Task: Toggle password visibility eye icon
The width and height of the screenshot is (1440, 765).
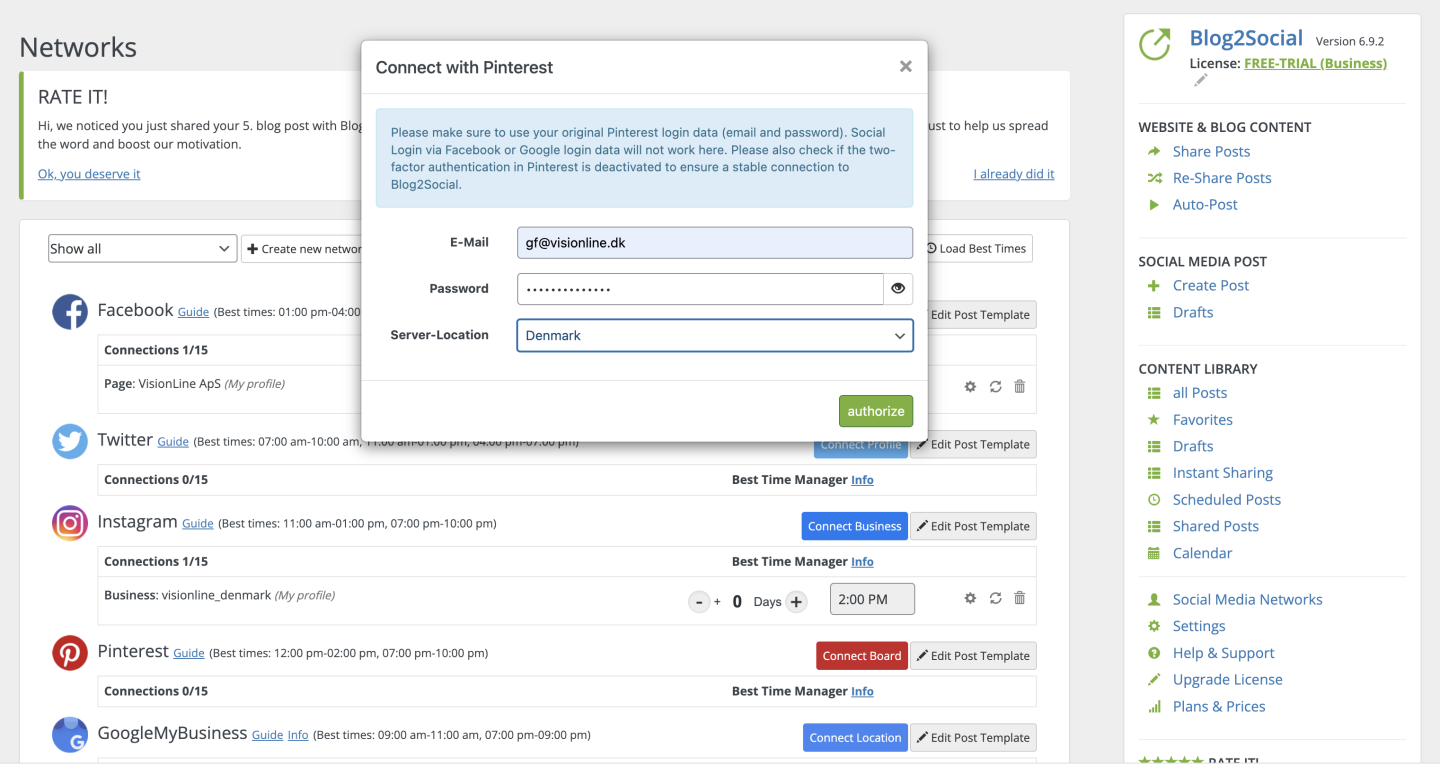Action: tap(898, 289)
